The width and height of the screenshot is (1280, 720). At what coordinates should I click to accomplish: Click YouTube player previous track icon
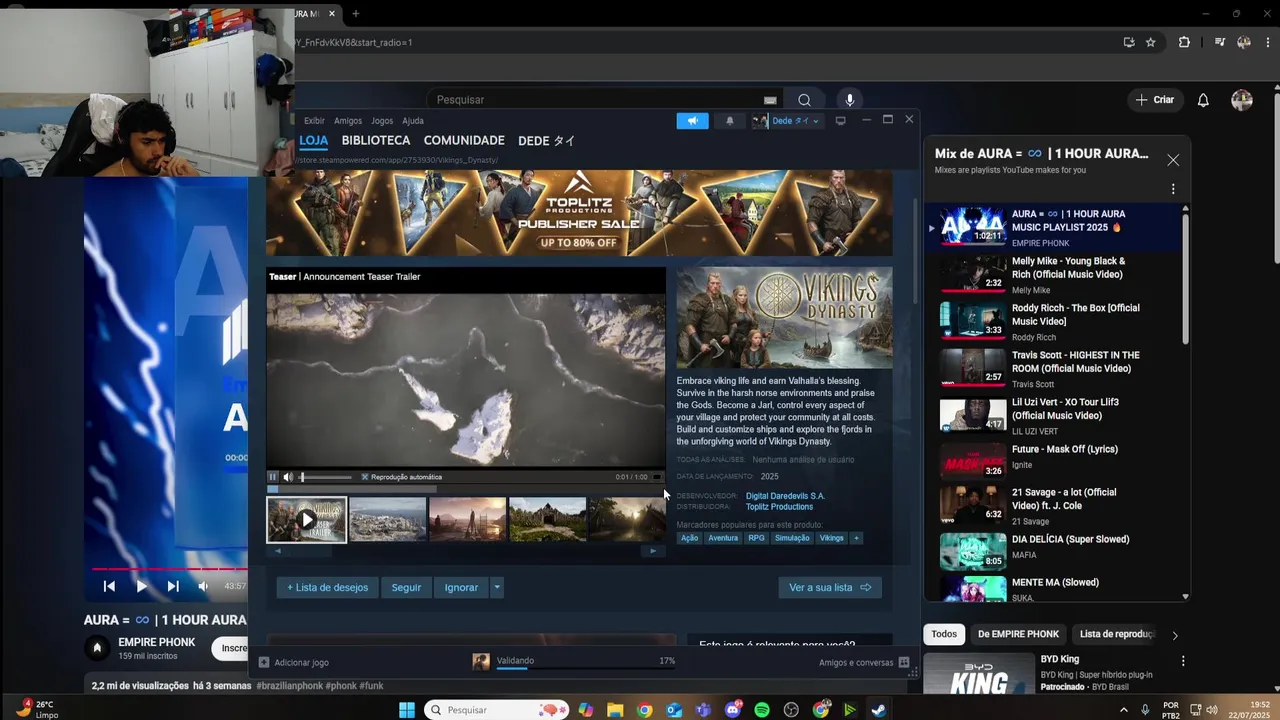pos(109,586)
